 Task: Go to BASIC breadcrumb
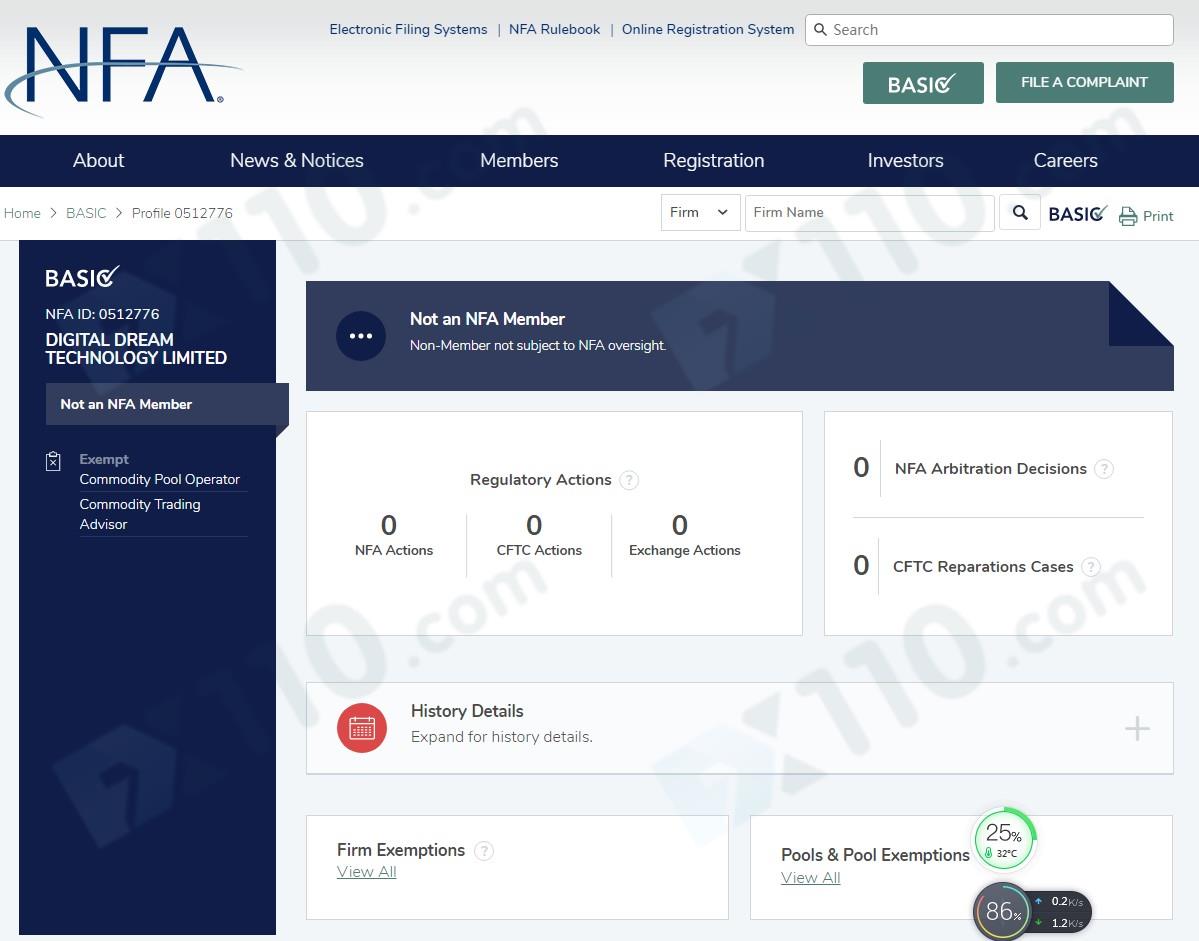[86, 213]
